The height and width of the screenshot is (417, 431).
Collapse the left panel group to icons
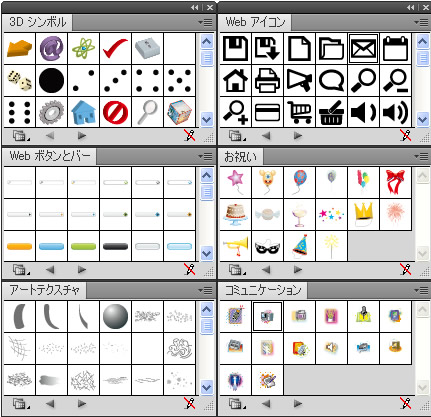(195, 7)
